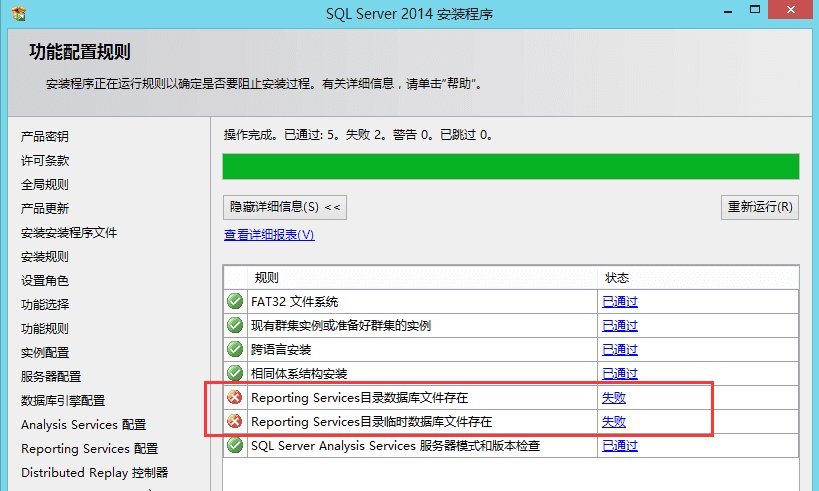The image size is (819, 491).
Task: Open 失败 link for Reporting Services目录临时数据库文件存在
Action: point(614,422)
